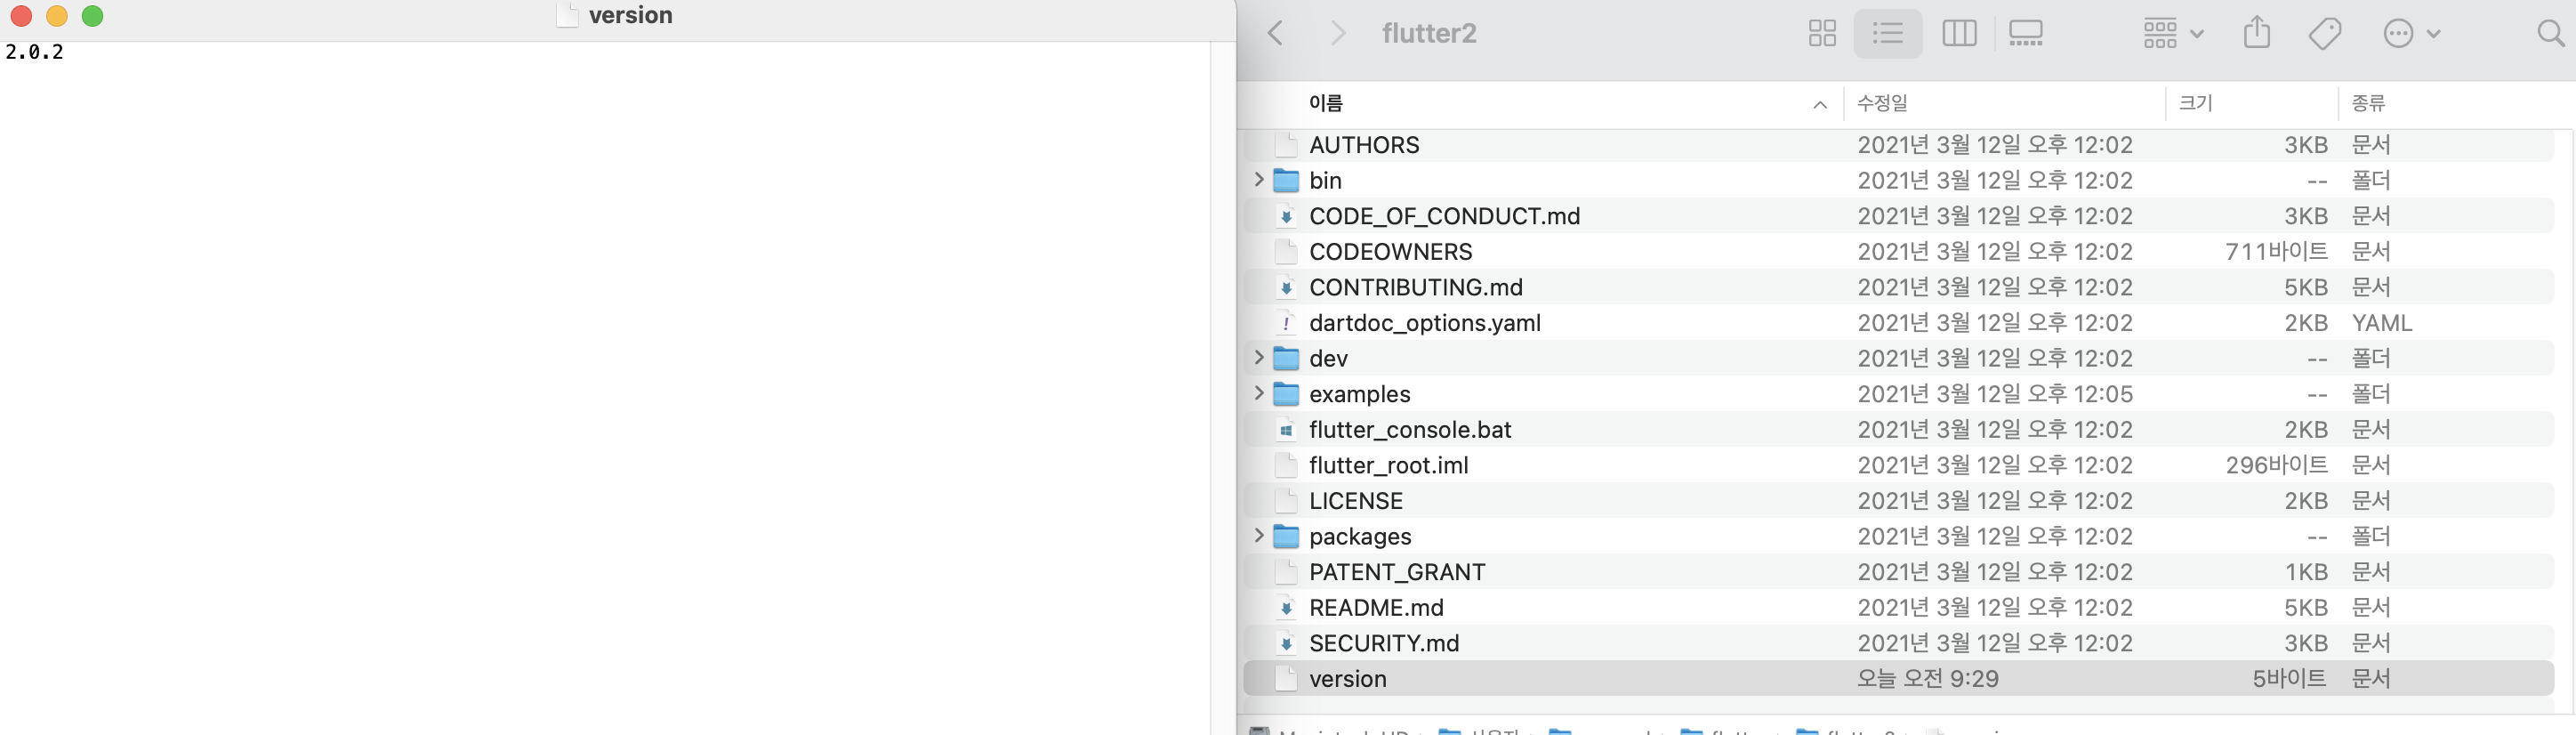Switch Finder to icon view
The width and height of the screenshot is (2576, 735).
[x=1822, y=33]
